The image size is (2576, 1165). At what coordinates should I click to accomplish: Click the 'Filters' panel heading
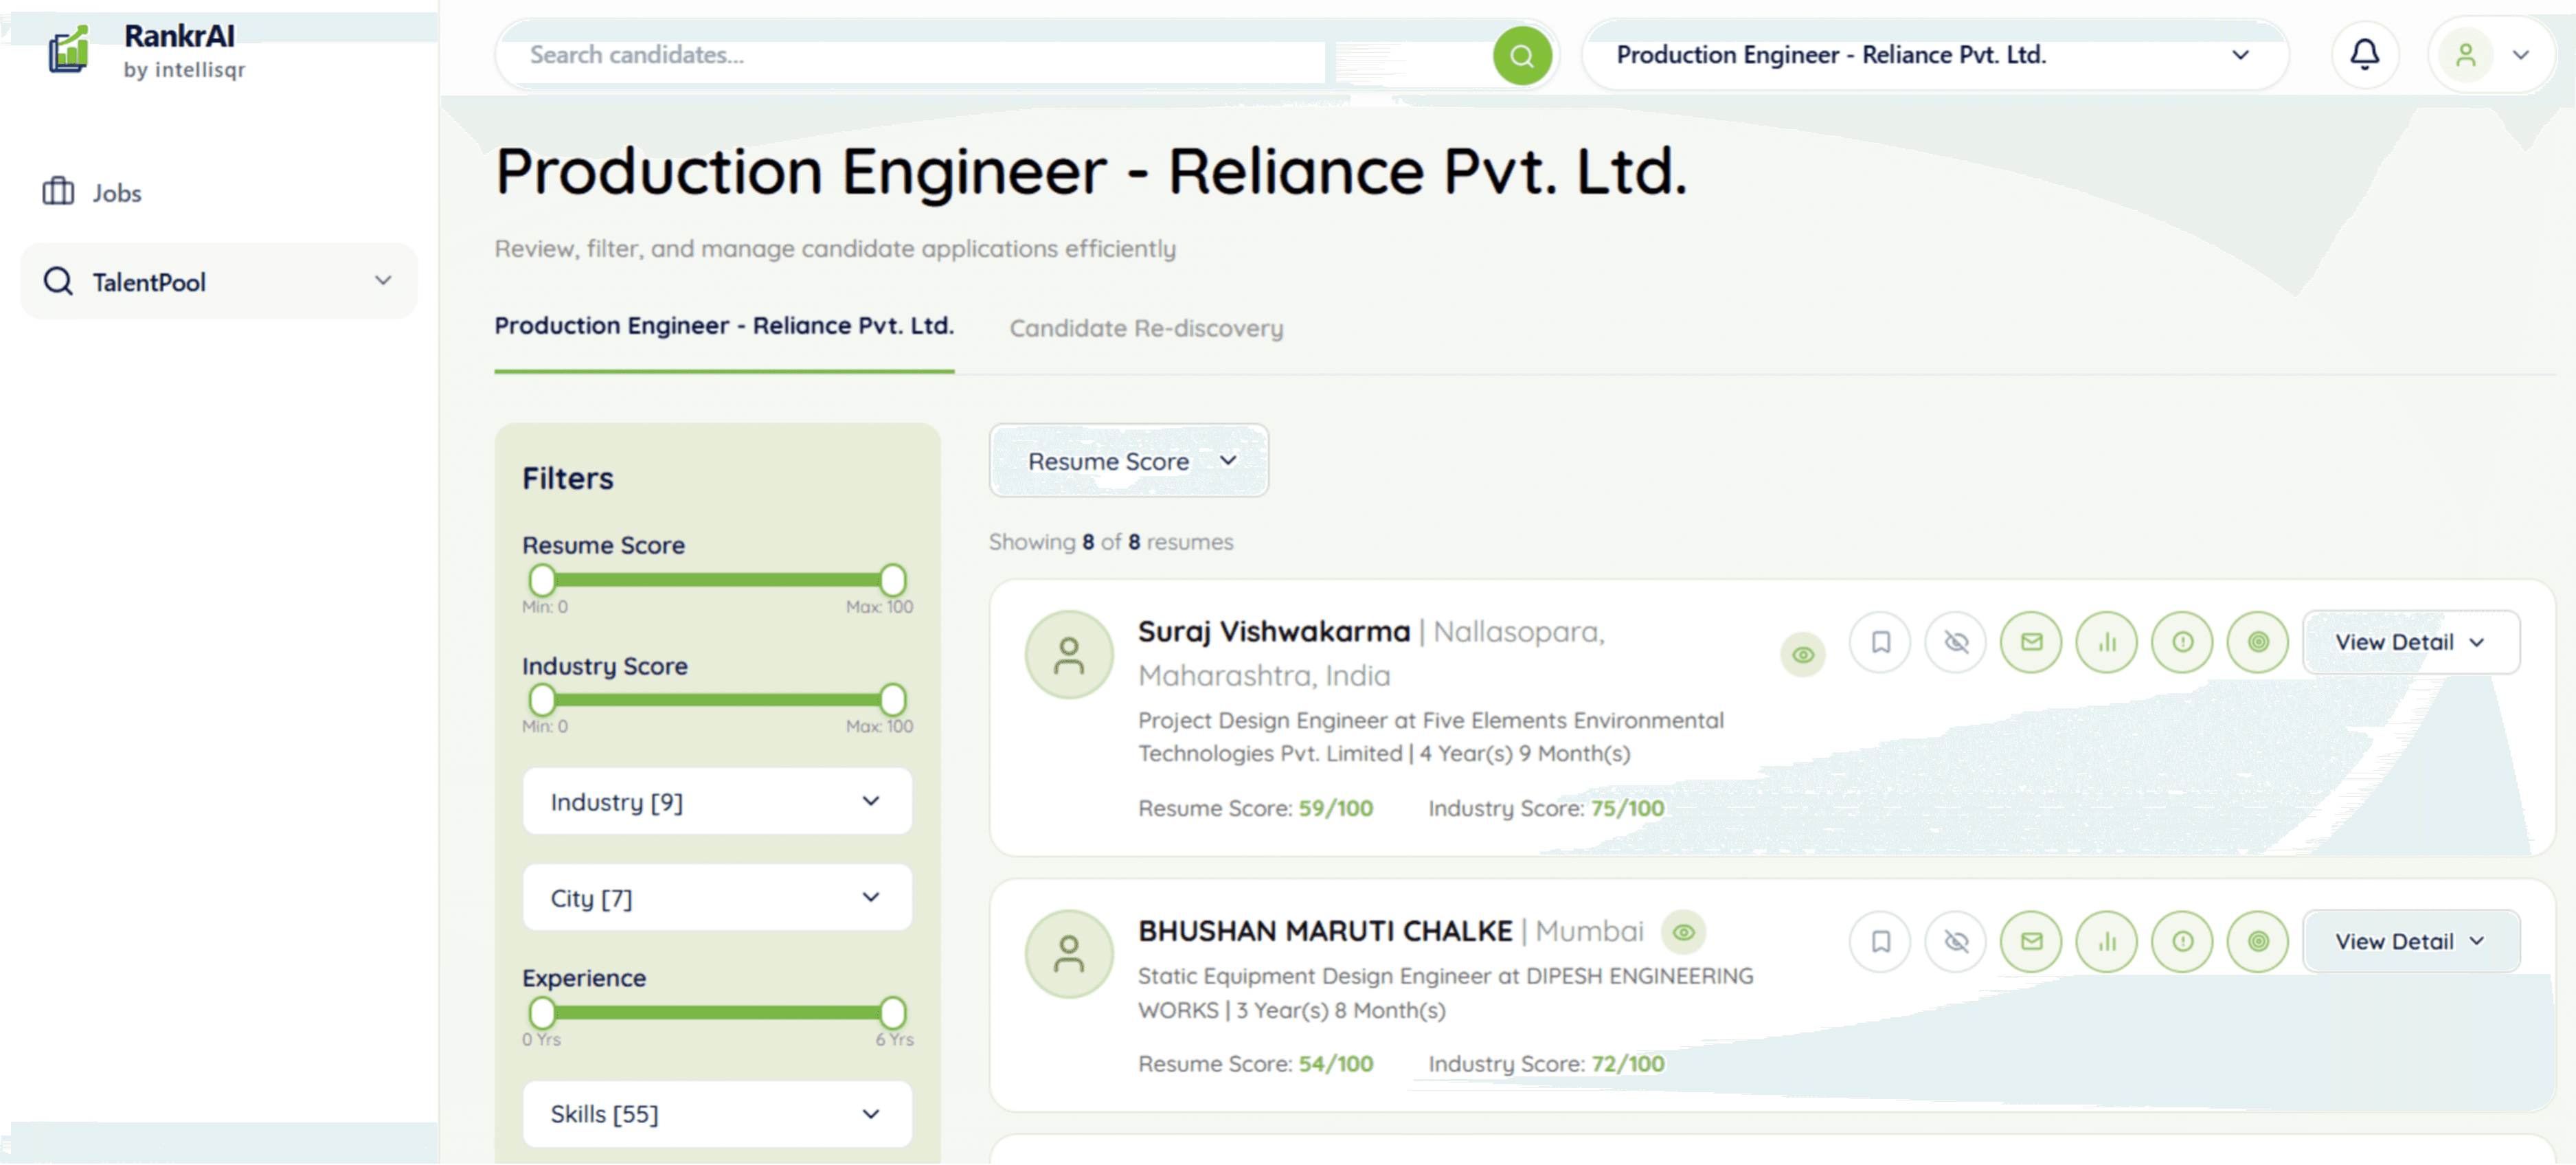(568, 478)
